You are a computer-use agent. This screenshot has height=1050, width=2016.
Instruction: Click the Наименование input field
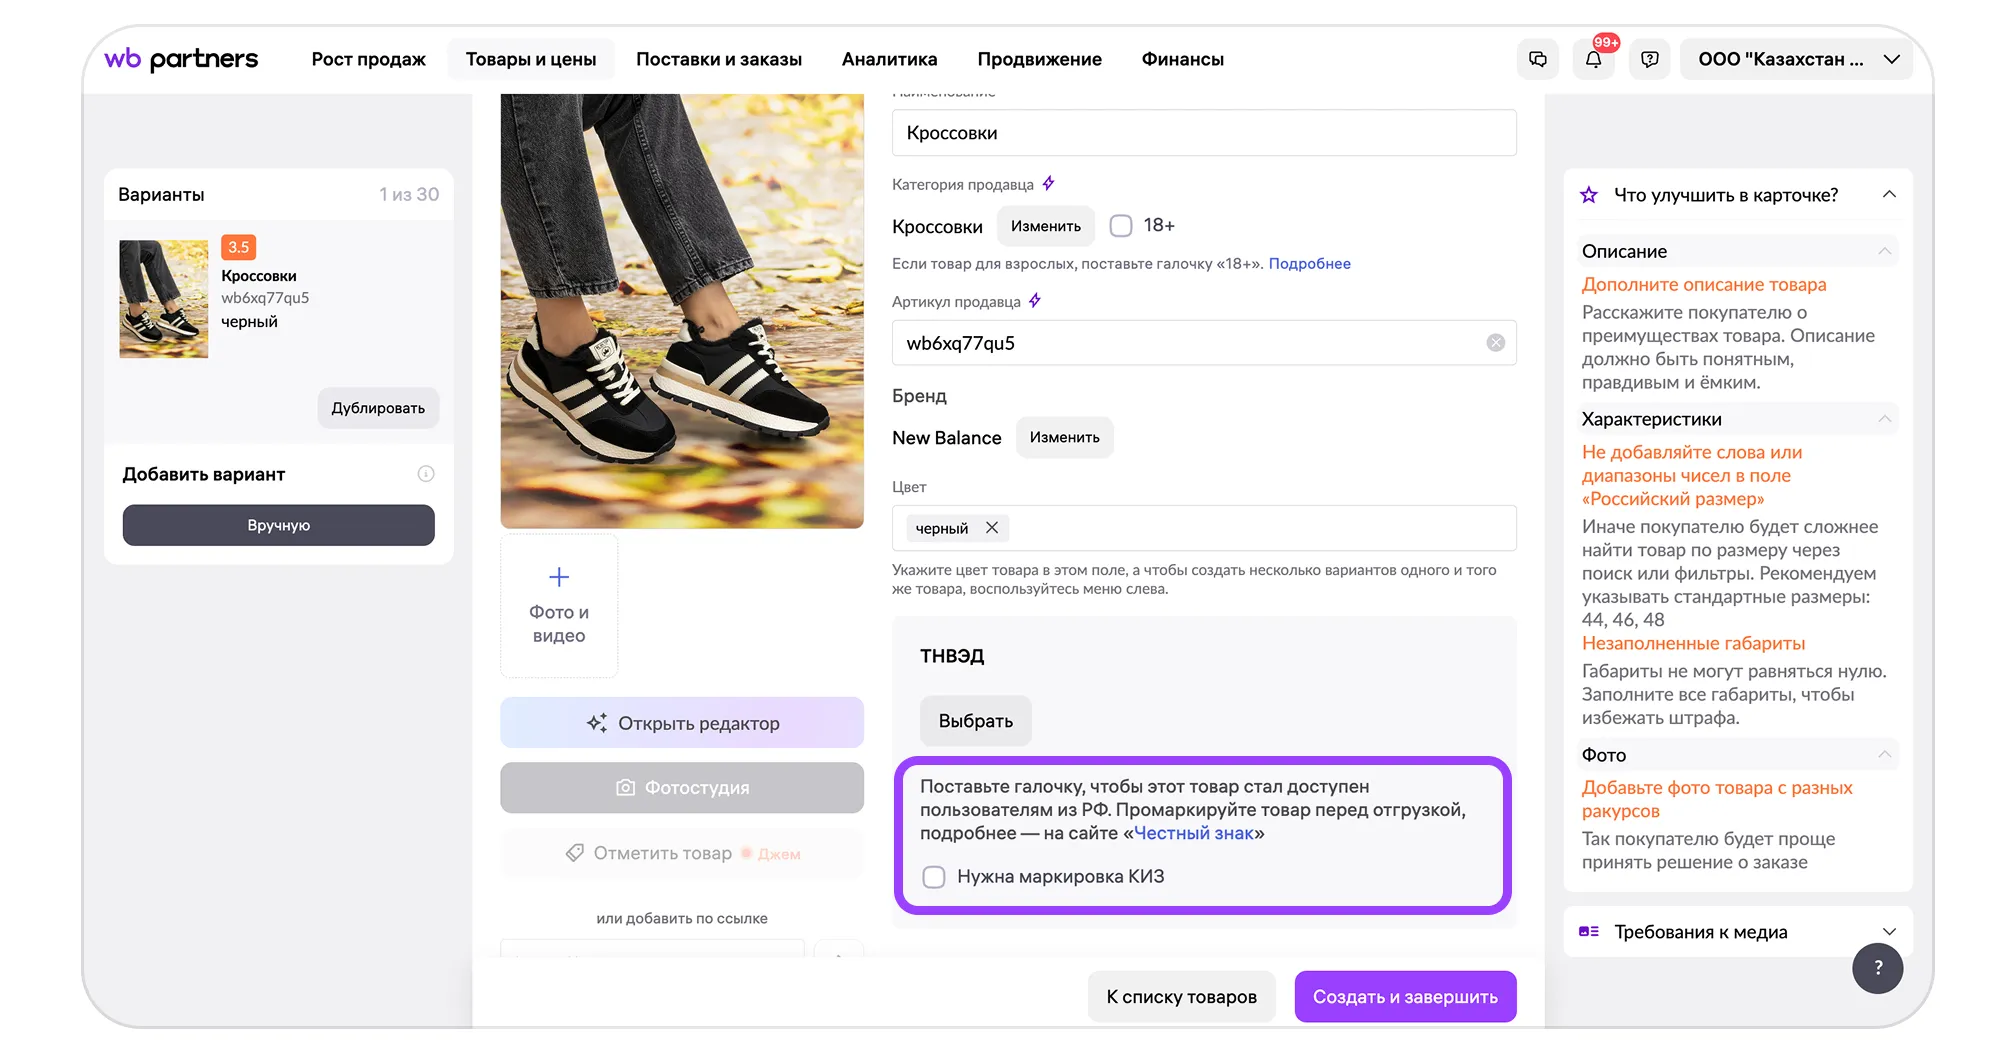(1203, 133)
